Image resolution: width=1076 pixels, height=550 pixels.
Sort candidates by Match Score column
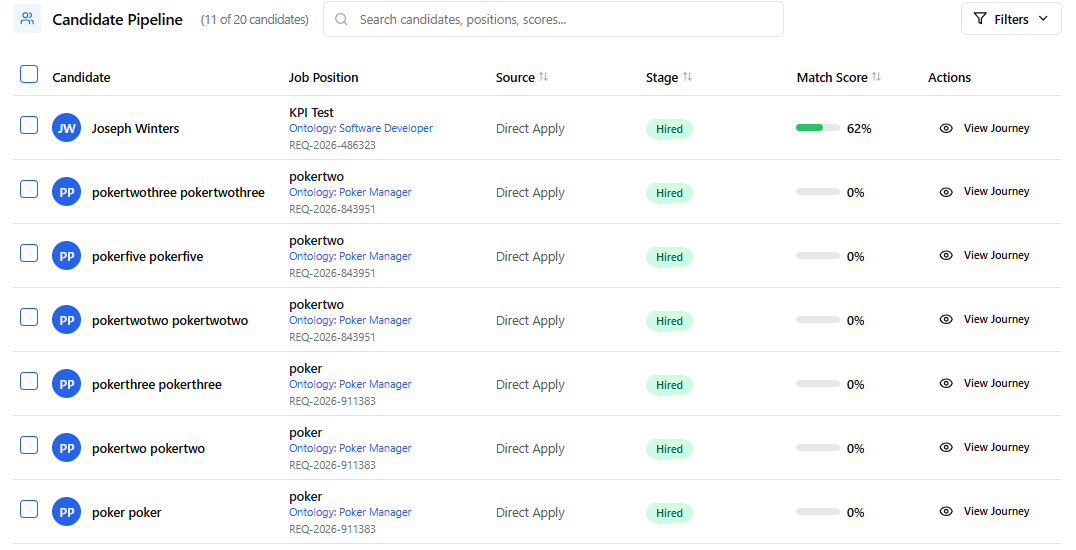(x=876, y=77)
